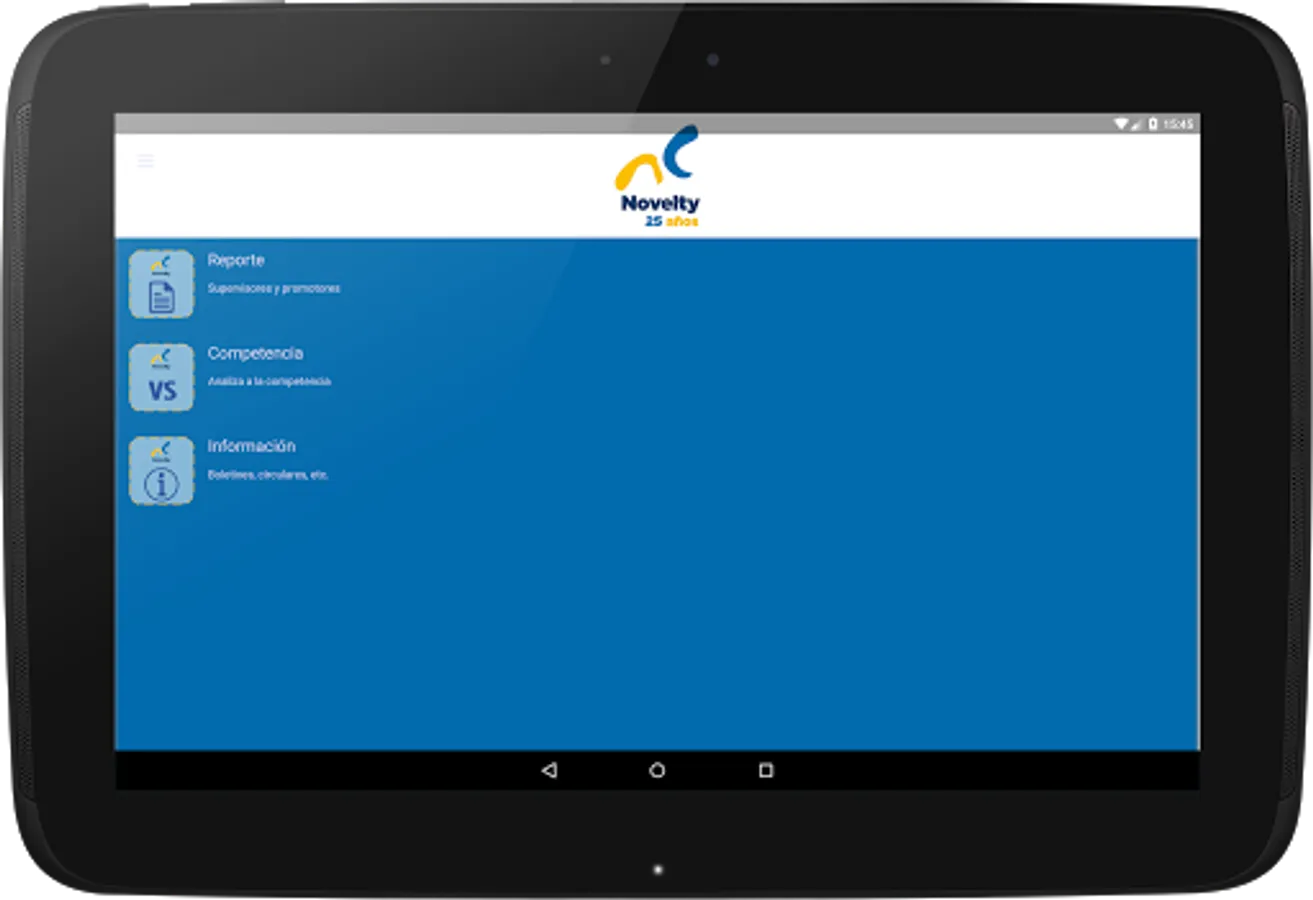Tap the Competencia VS icon tile
The width and height of the screenshot is (1313, 900).
(x=161, y=377)
